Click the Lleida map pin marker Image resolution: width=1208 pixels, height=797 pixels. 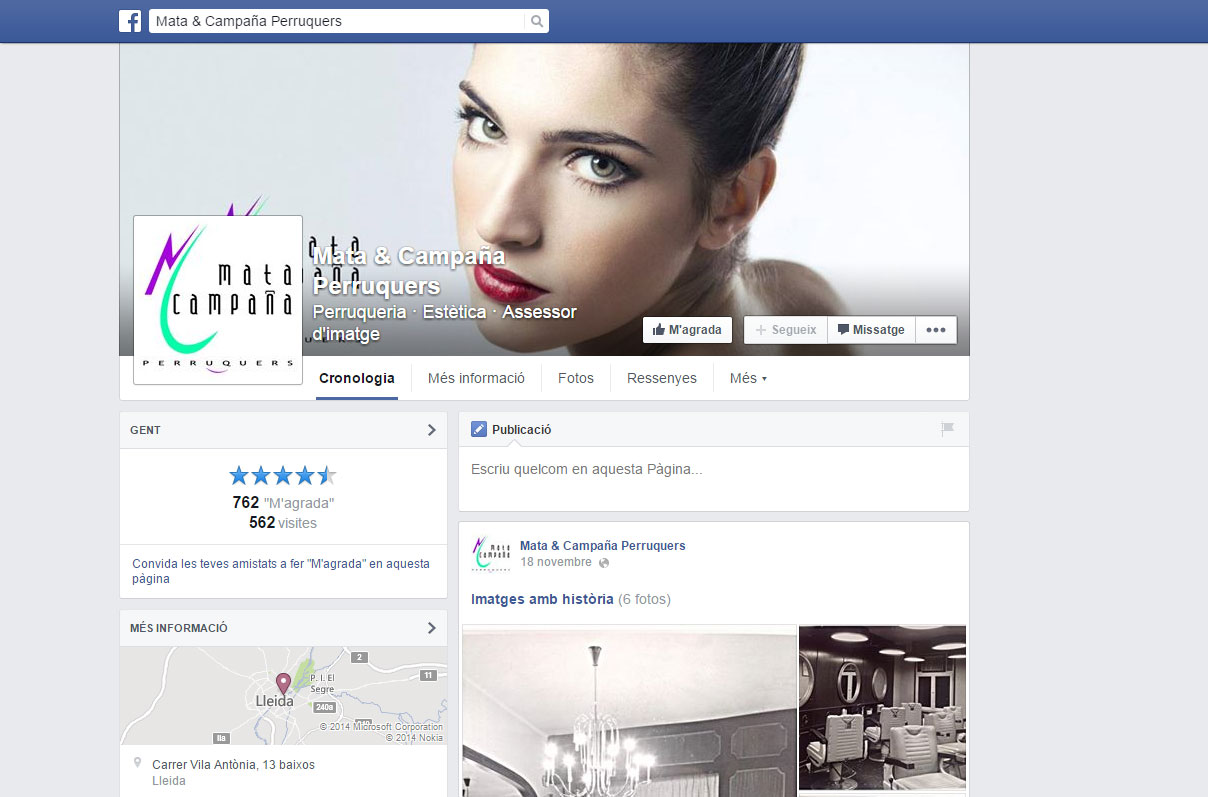tap(283, 684)
